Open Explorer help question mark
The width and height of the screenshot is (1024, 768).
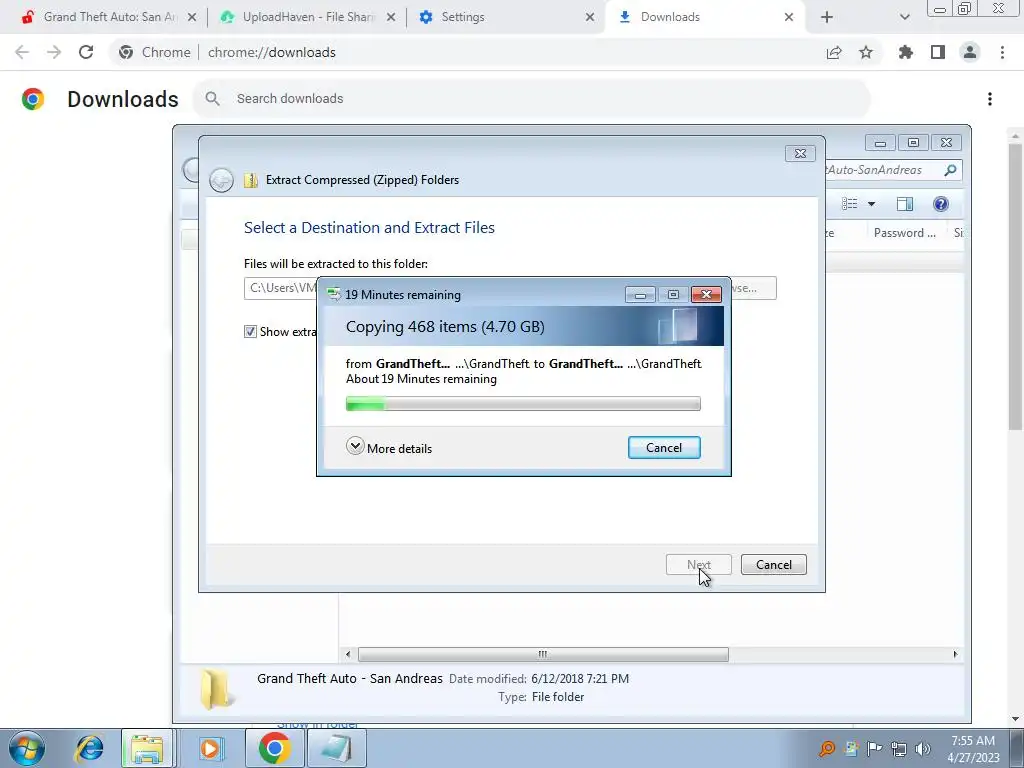tap(940, 204)
